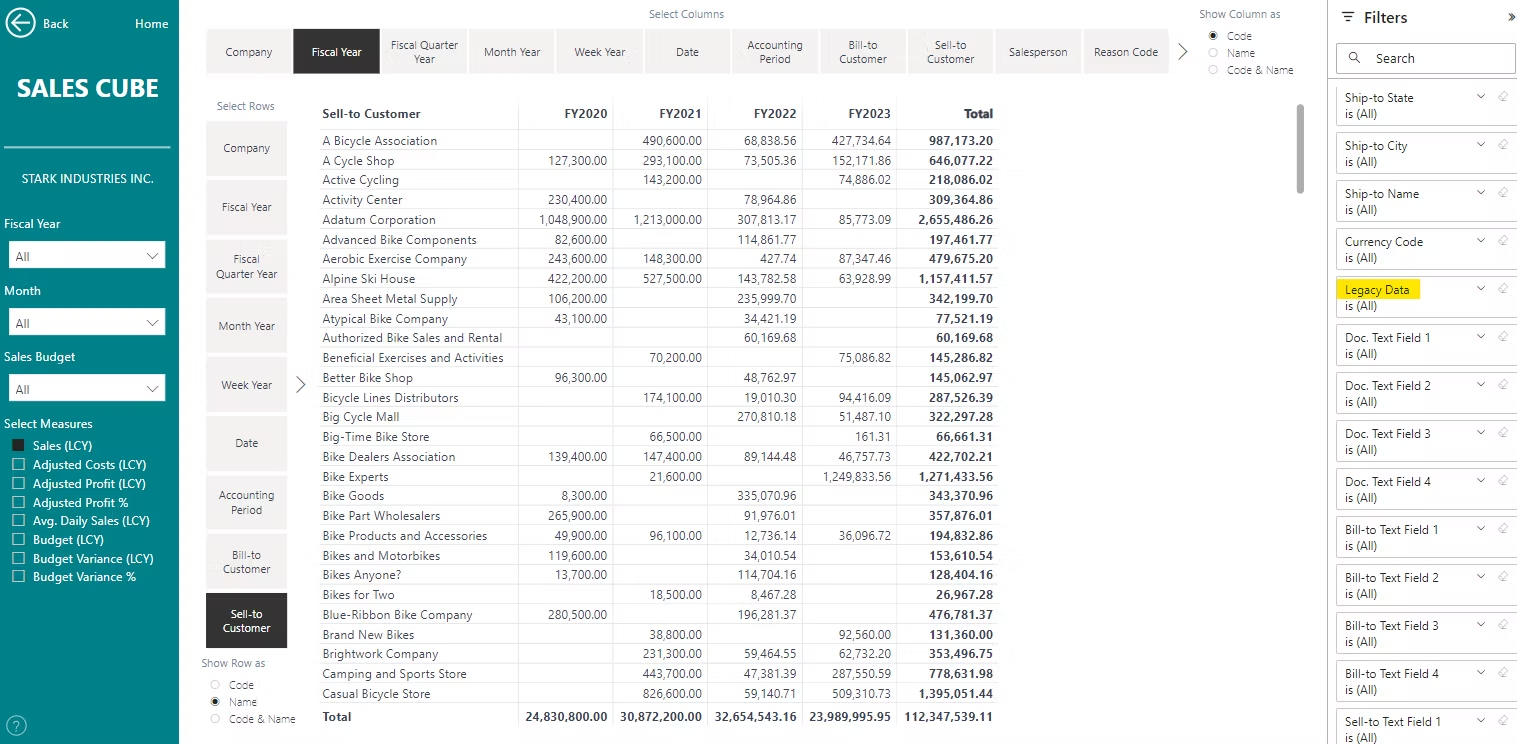1517x744 pixels.
Task: Clear the Ship-to State filter eraser icon
Action: pos(1502,97)
